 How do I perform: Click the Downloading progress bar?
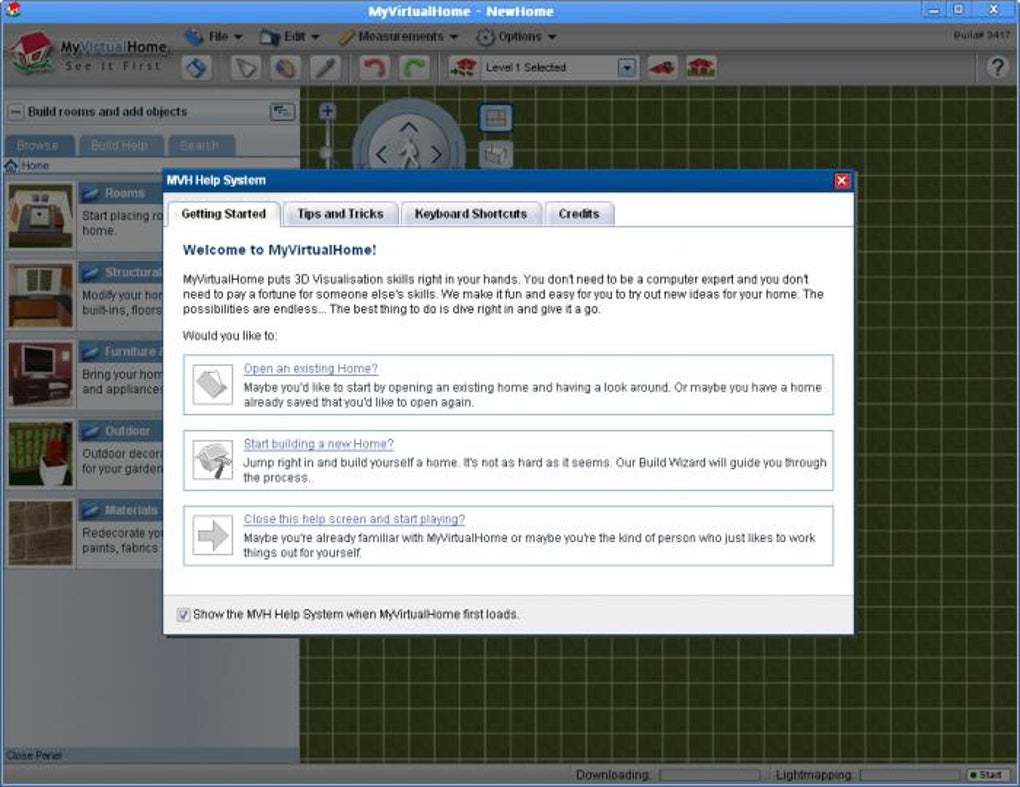tap(709, 775)
